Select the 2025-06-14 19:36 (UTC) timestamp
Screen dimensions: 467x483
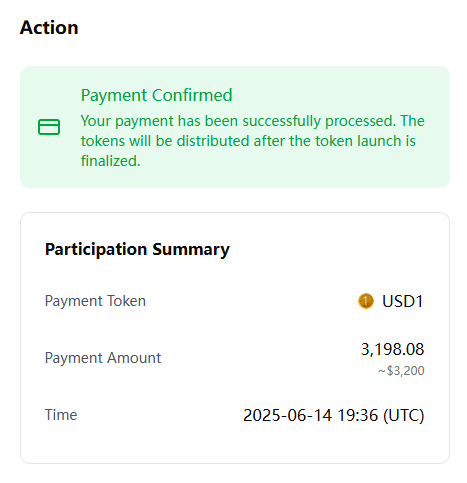point(334,415)
